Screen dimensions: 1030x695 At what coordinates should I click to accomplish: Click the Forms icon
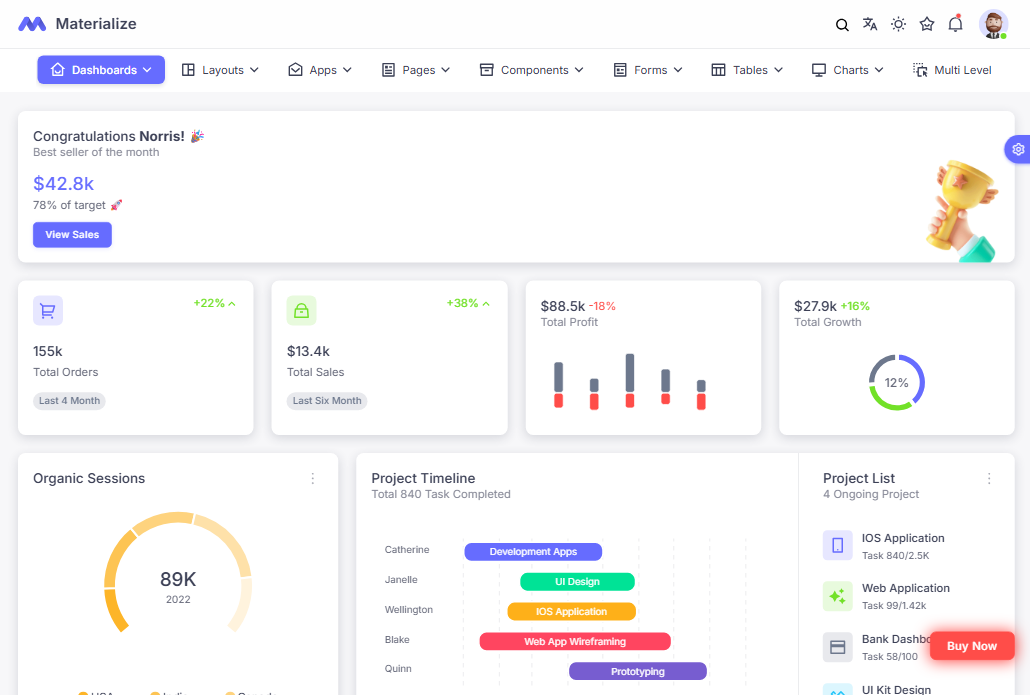[620, 70]
